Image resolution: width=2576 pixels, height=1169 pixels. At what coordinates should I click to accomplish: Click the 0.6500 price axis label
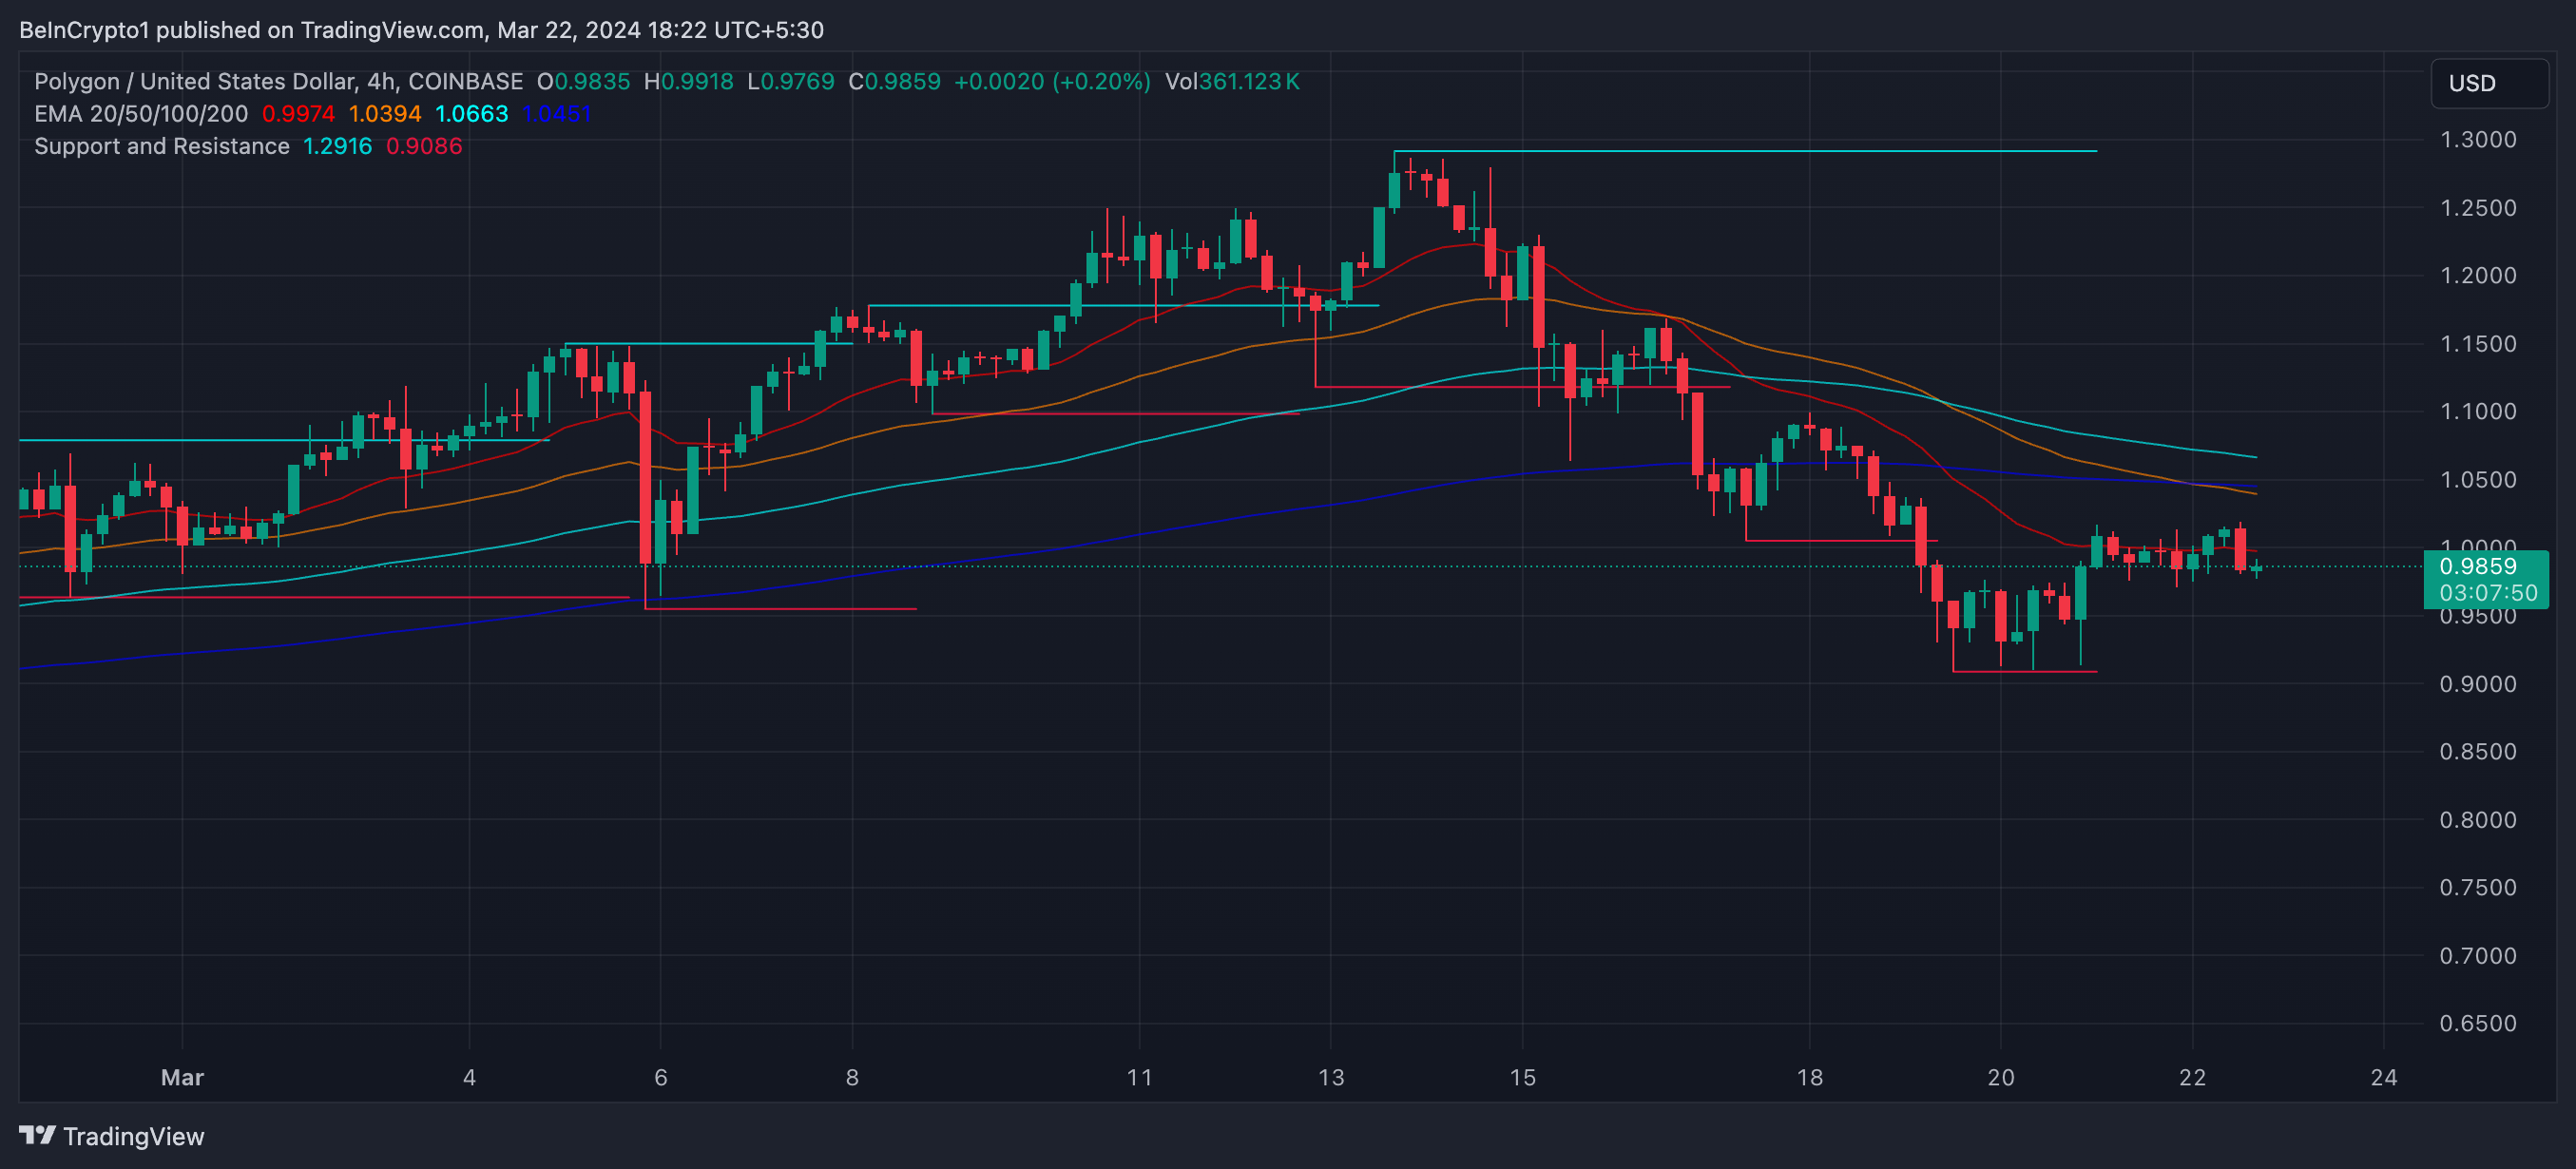(2477, 1023)
